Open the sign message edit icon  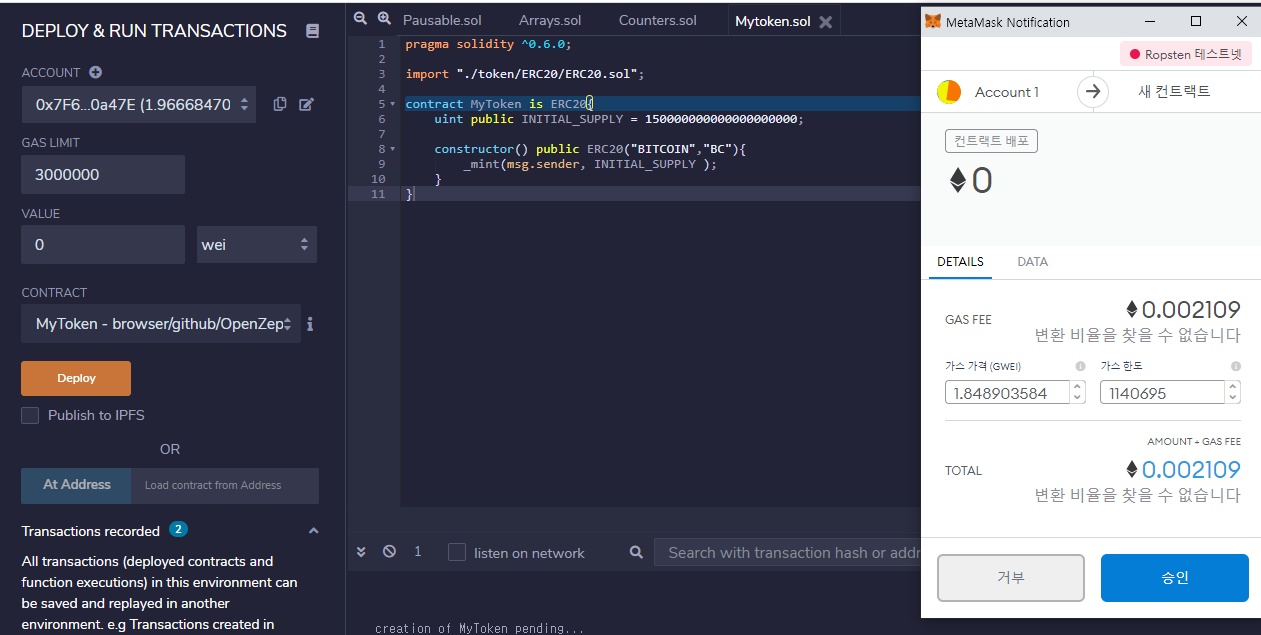pyautogui.click(x=306, y=104)
